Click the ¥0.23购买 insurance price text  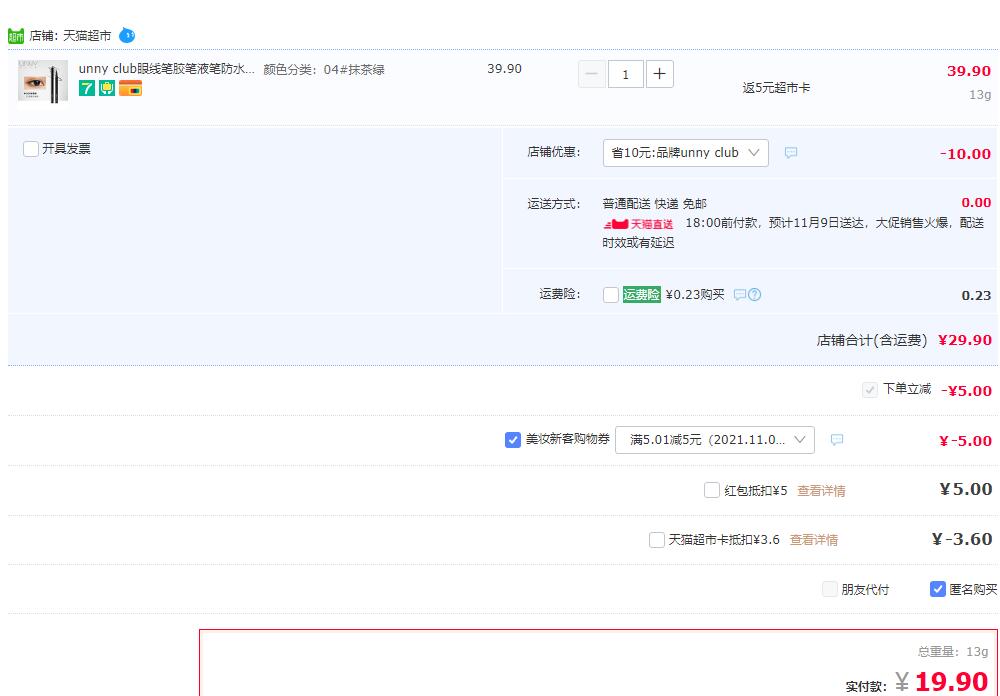[695, 295]
